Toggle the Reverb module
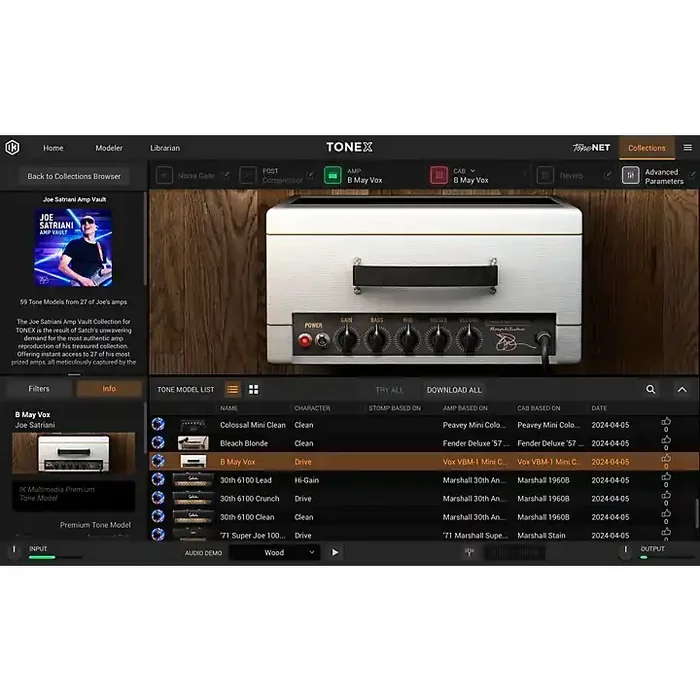The image size is (700, 700). click(x=545, y=175)
